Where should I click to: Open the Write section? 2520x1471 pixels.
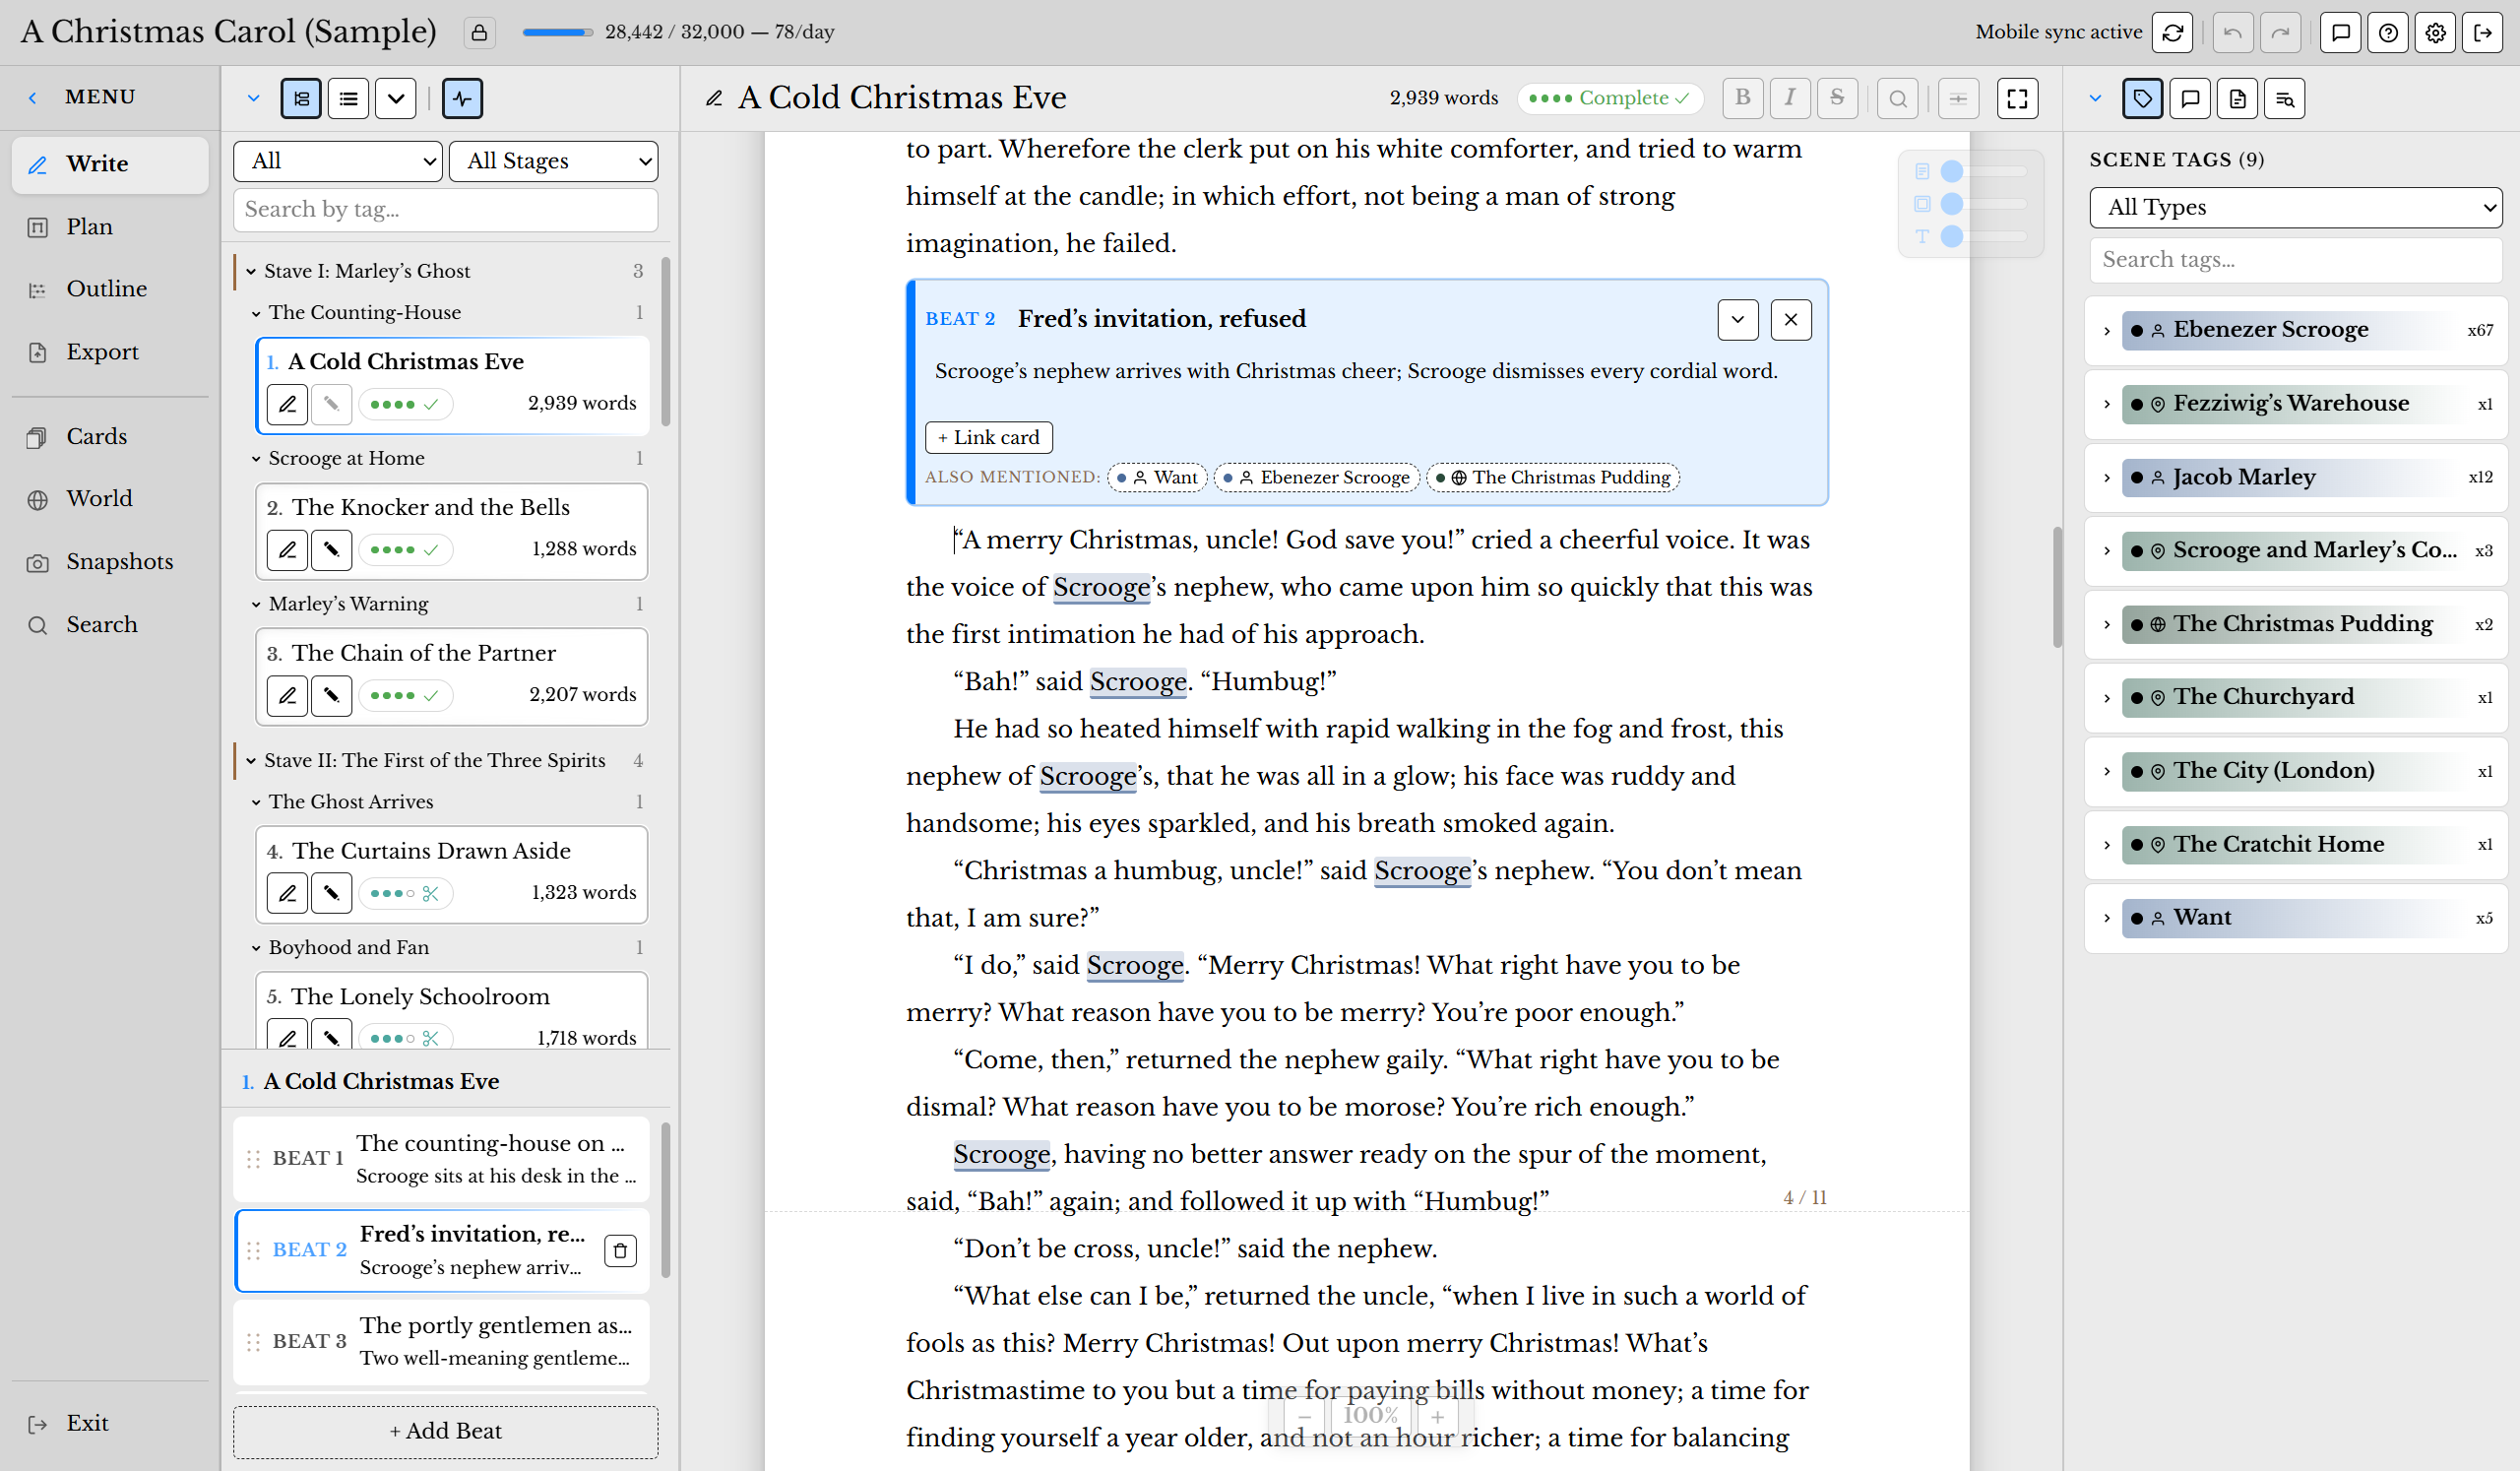[x=110, y=164]
